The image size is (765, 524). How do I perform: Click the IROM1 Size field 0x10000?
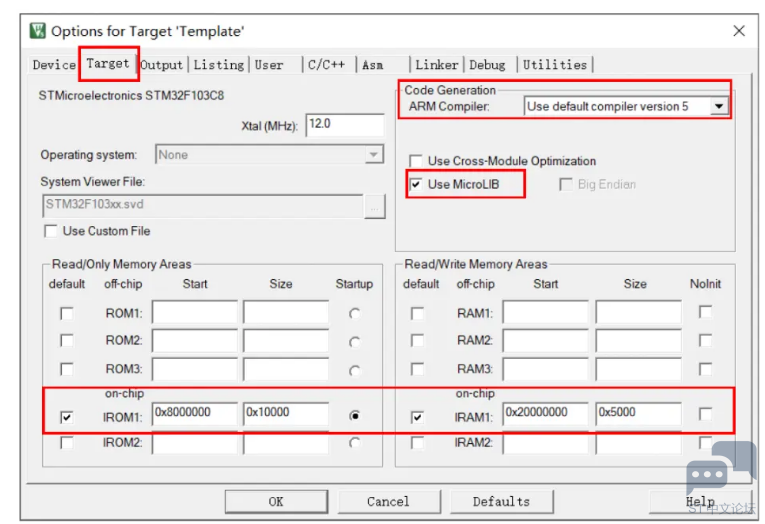pyautogui.click(x=286, y=413)
